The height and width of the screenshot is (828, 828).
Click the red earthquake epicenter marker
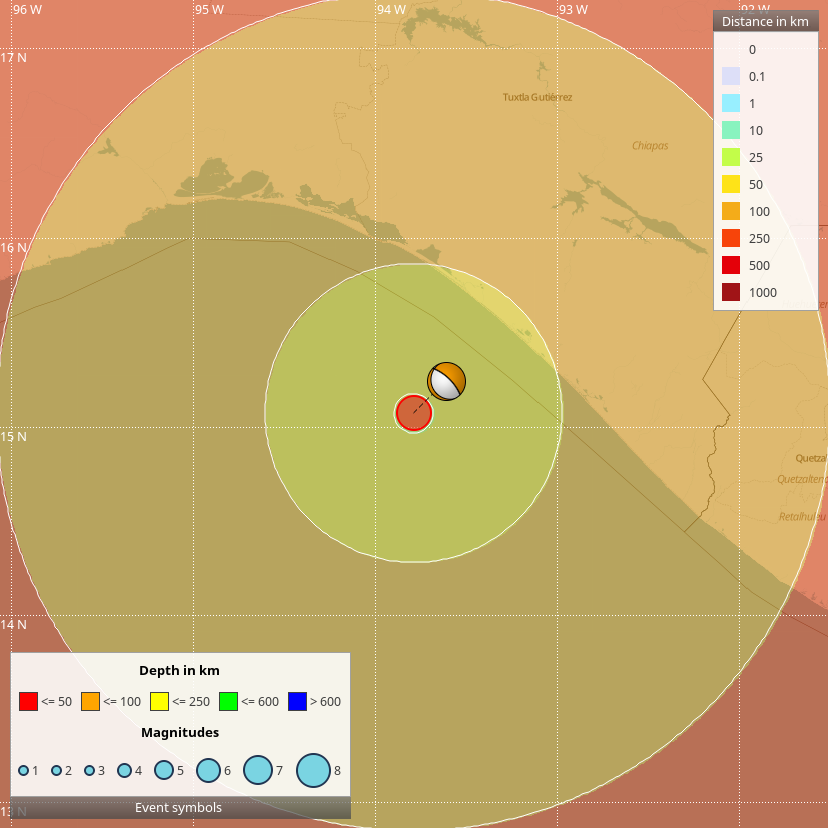pyautogui.click(x=413, y=413)
